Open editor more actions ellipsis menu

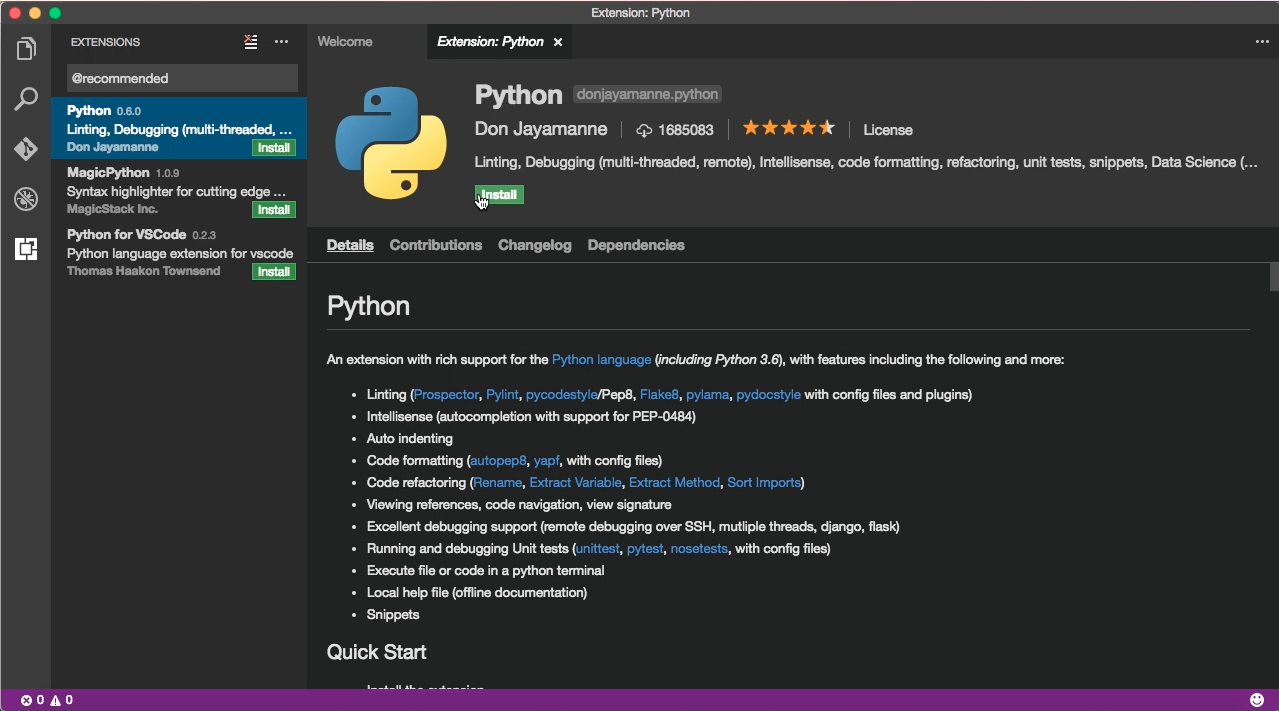[x=1262, y=42]
